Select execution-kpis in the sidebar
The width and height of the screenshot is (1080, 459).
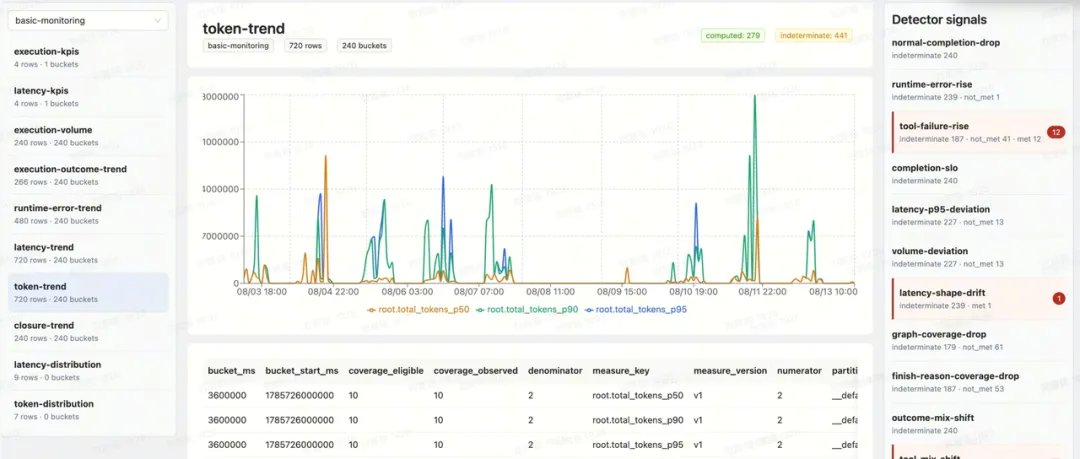88,57
